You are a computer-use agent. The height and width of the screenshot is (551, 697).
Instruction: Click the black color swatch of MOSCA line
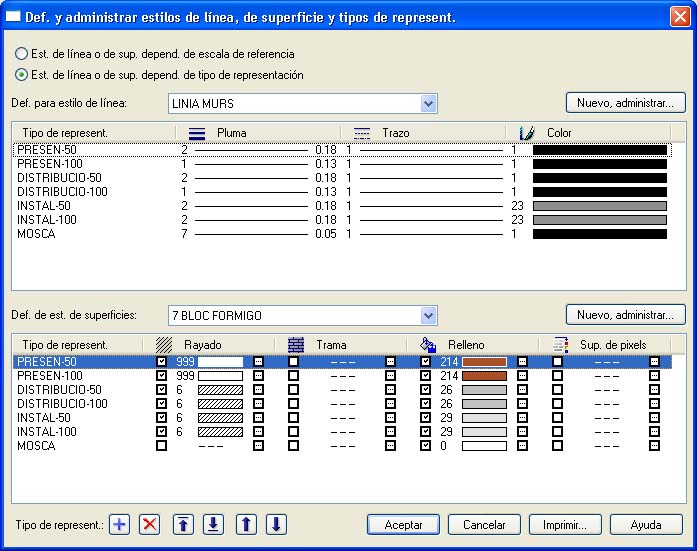(x=600, y=234)
